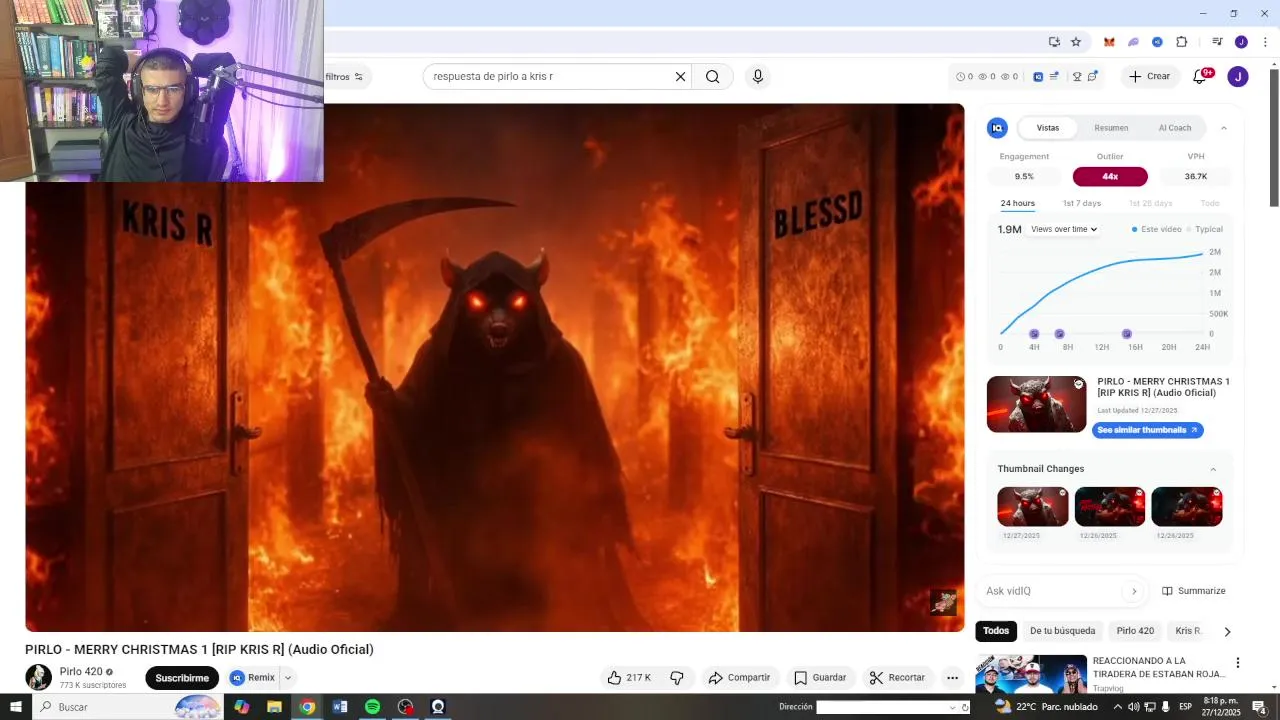Click the install app icon in address bar

(x=1054, y=42)
